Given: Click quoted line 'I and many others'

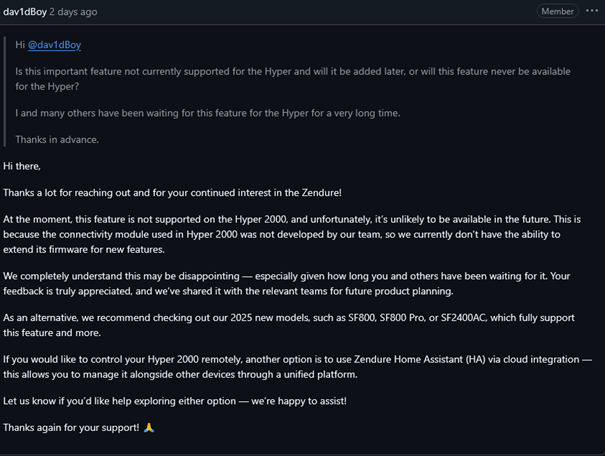Looking at the screenshot, I should (x=208, y=113).
